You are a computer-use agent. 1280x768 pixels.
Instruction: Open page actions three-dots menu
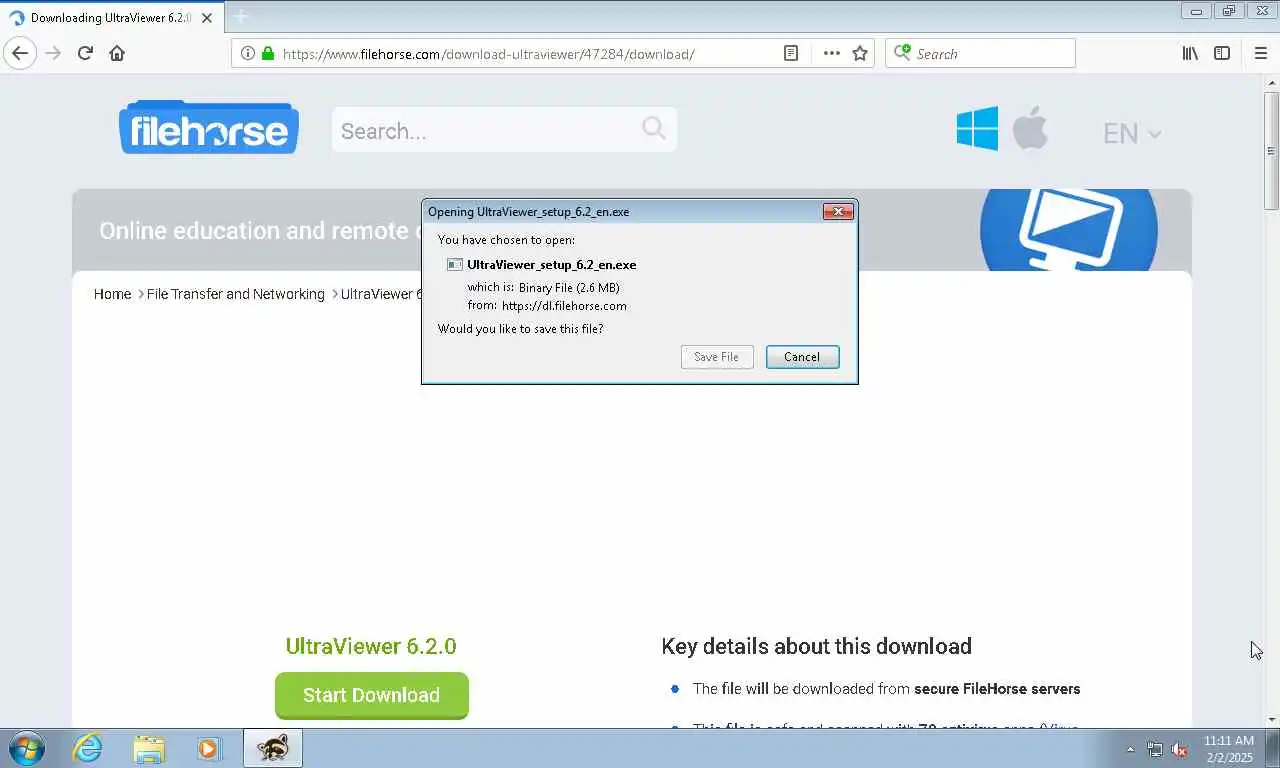tap(831, 54)
